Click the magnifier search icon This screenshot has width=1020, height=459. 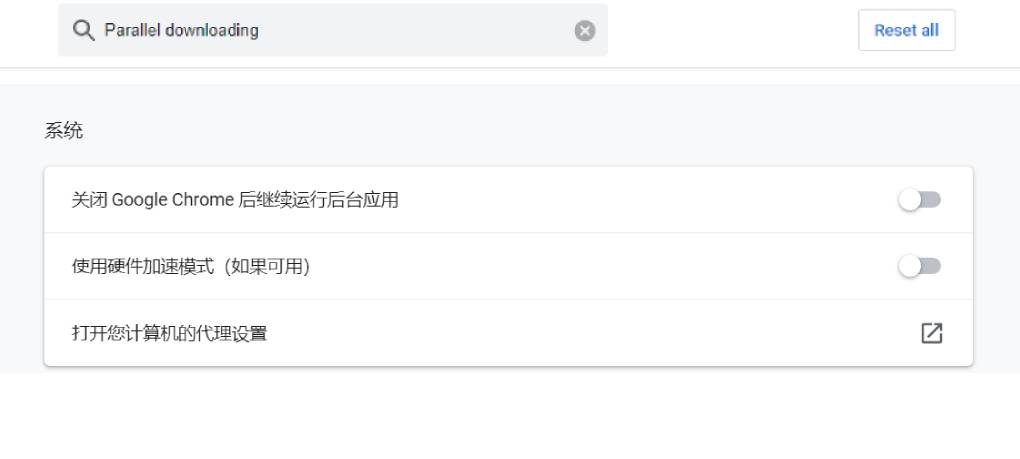[x=84, y=30]
